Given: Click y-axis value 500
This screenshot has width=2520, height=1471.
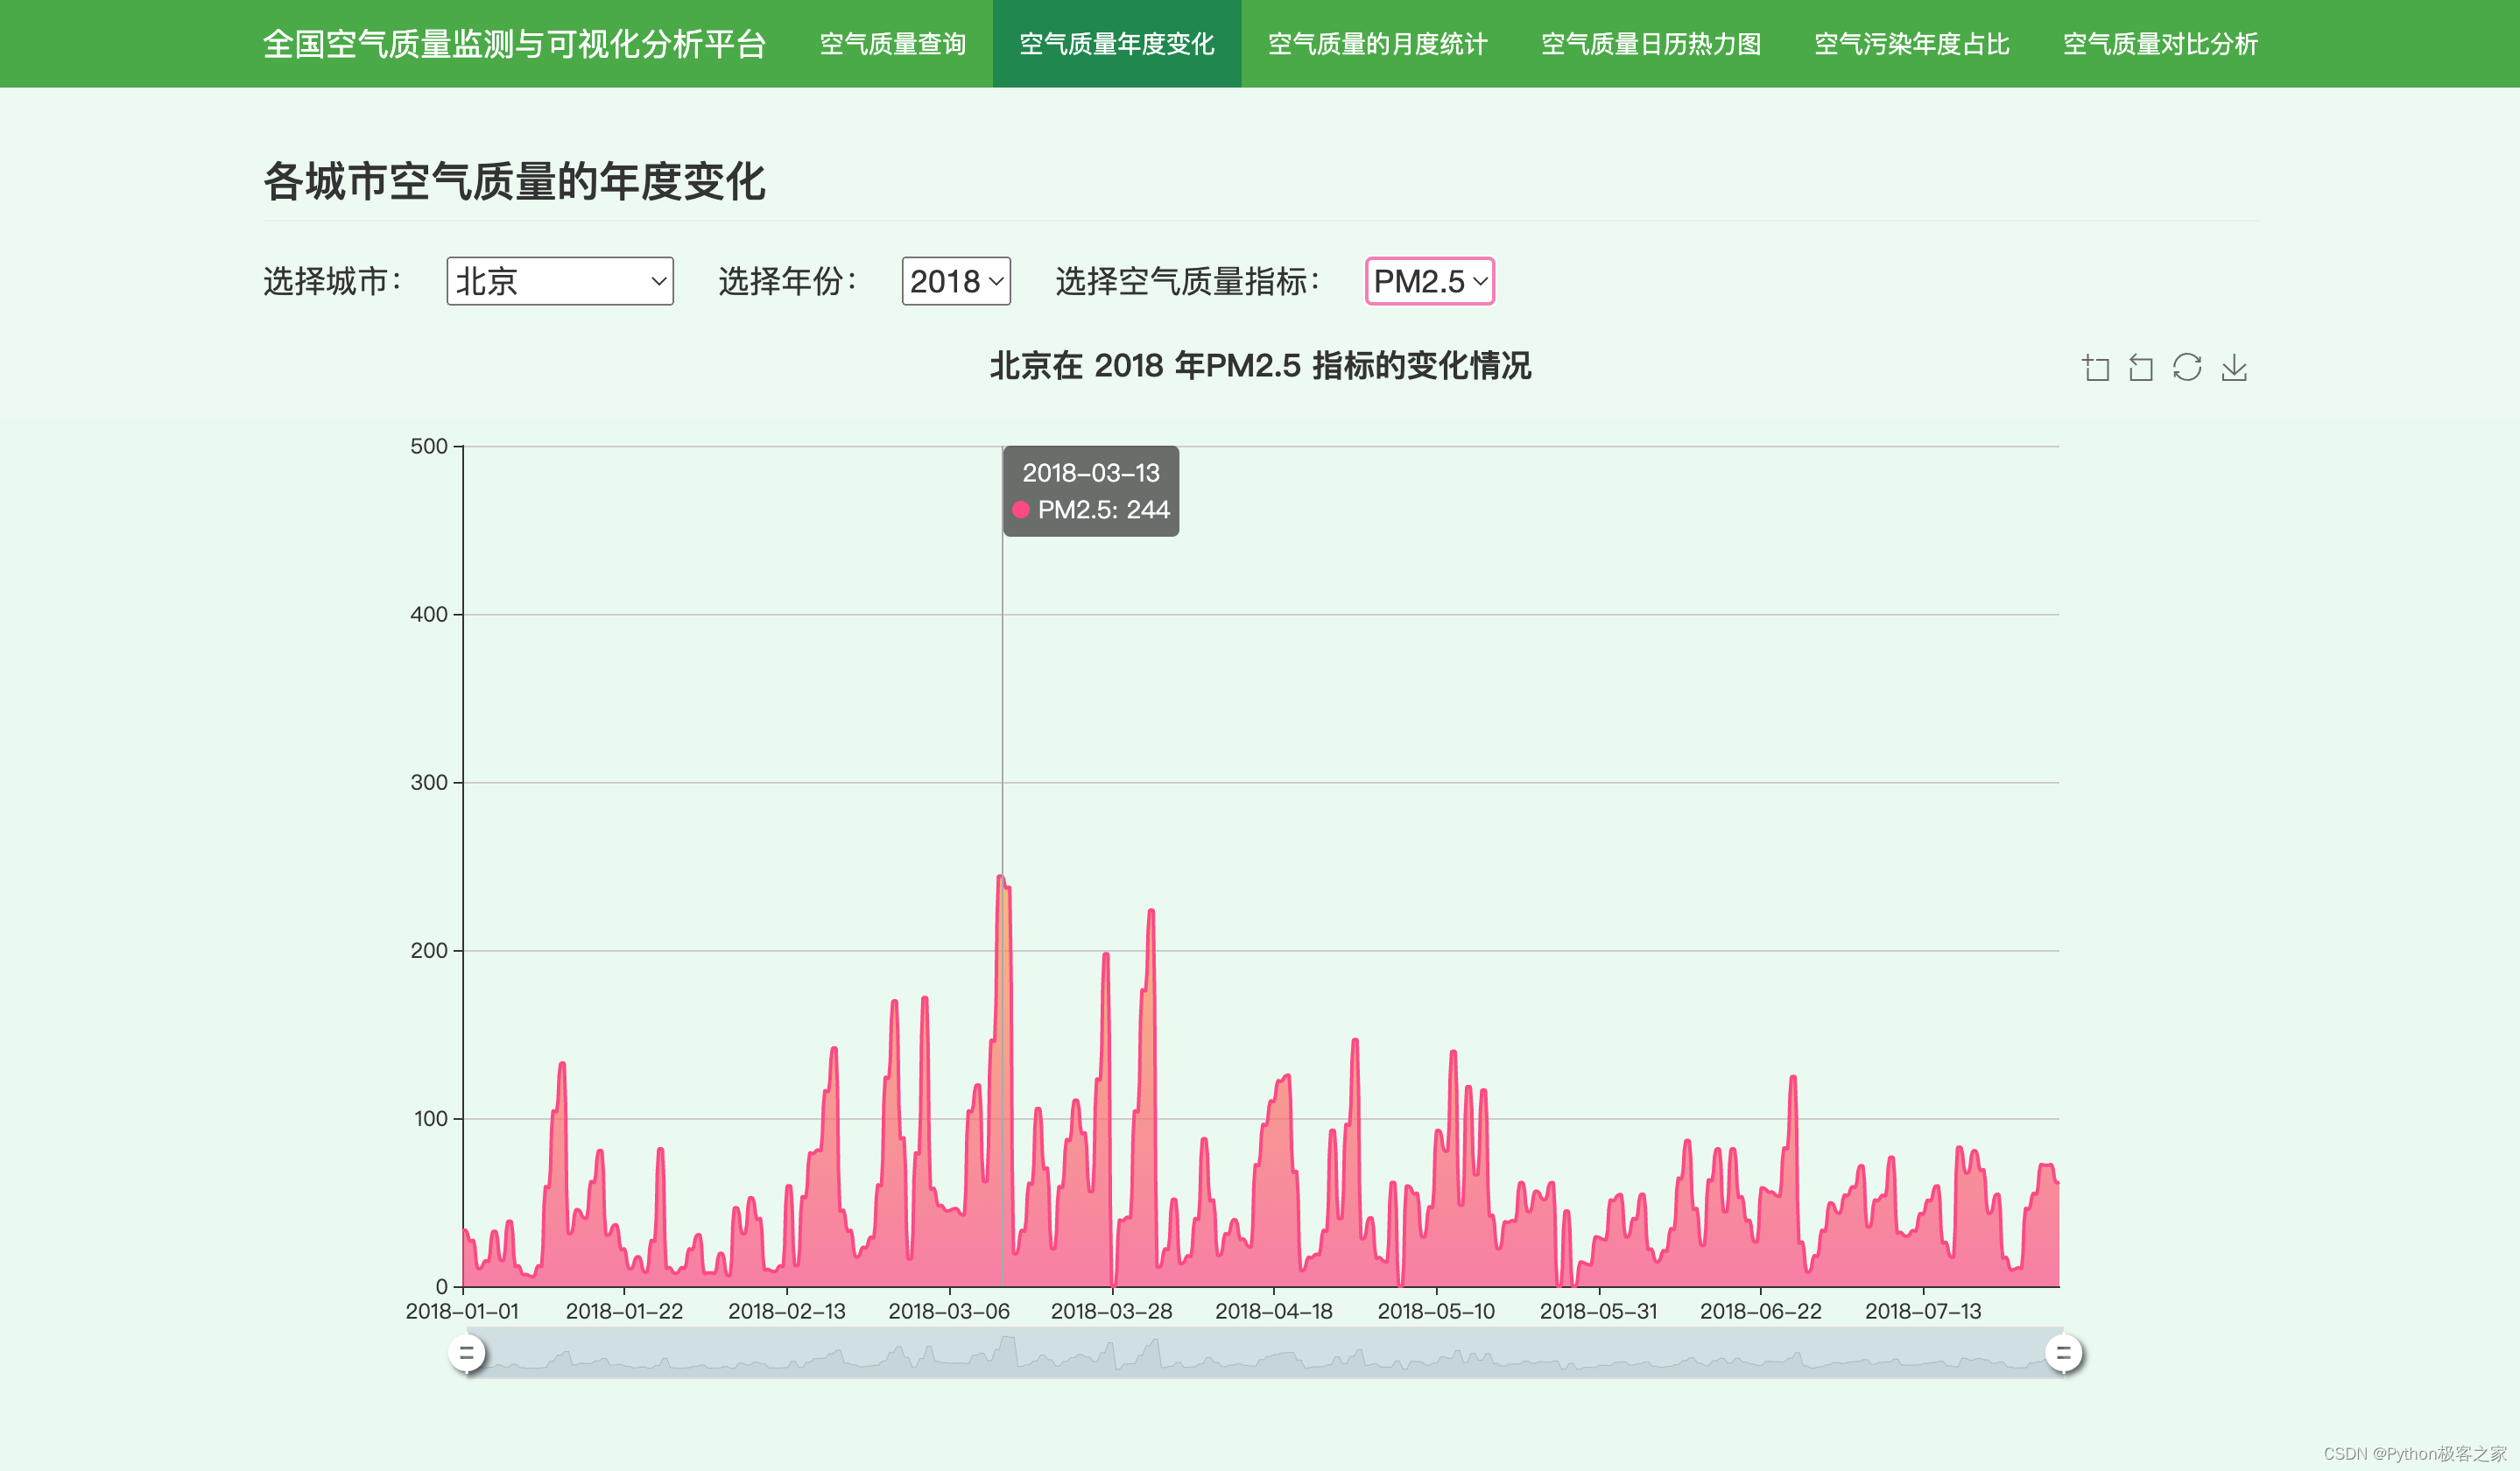Looking at the screenshot, I should point(429,446).
